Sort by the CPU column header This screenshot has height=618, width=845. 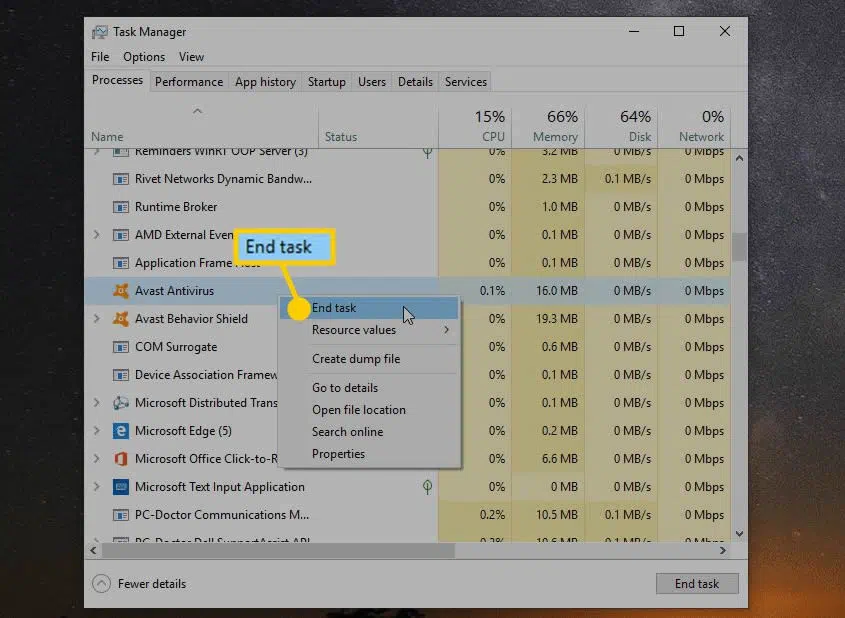click(475, 127)
